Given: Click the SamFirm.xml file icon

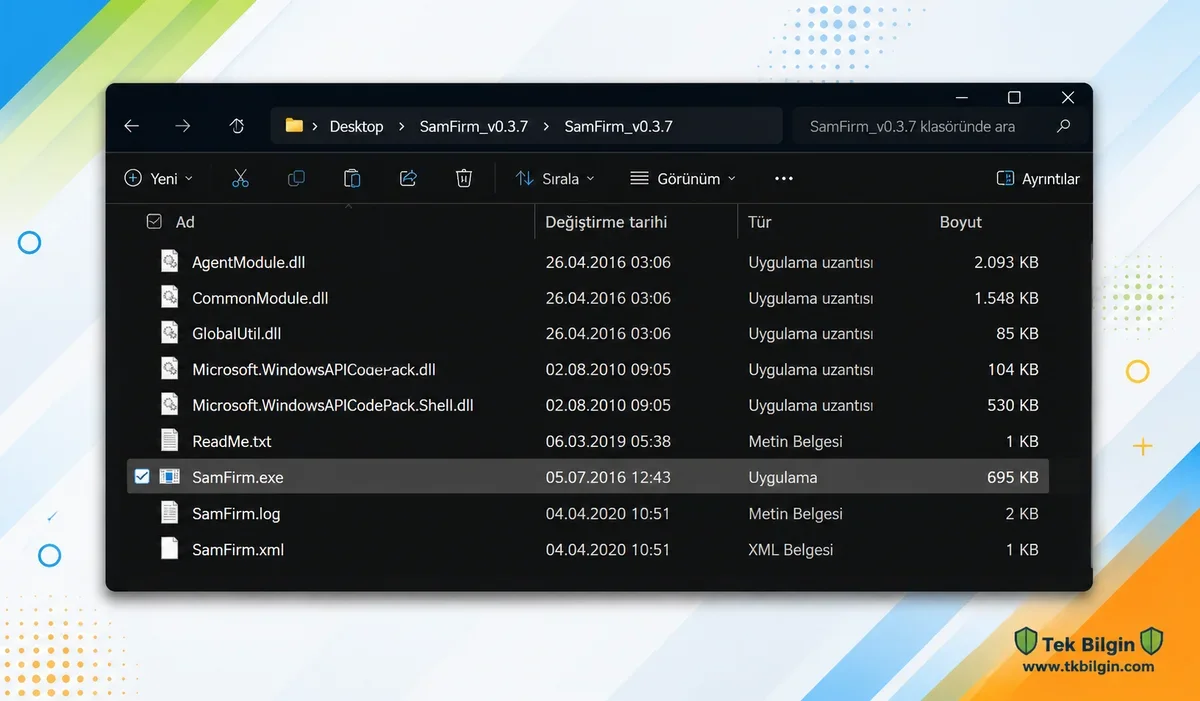Looking at the screenshot, I should [171, 549].
